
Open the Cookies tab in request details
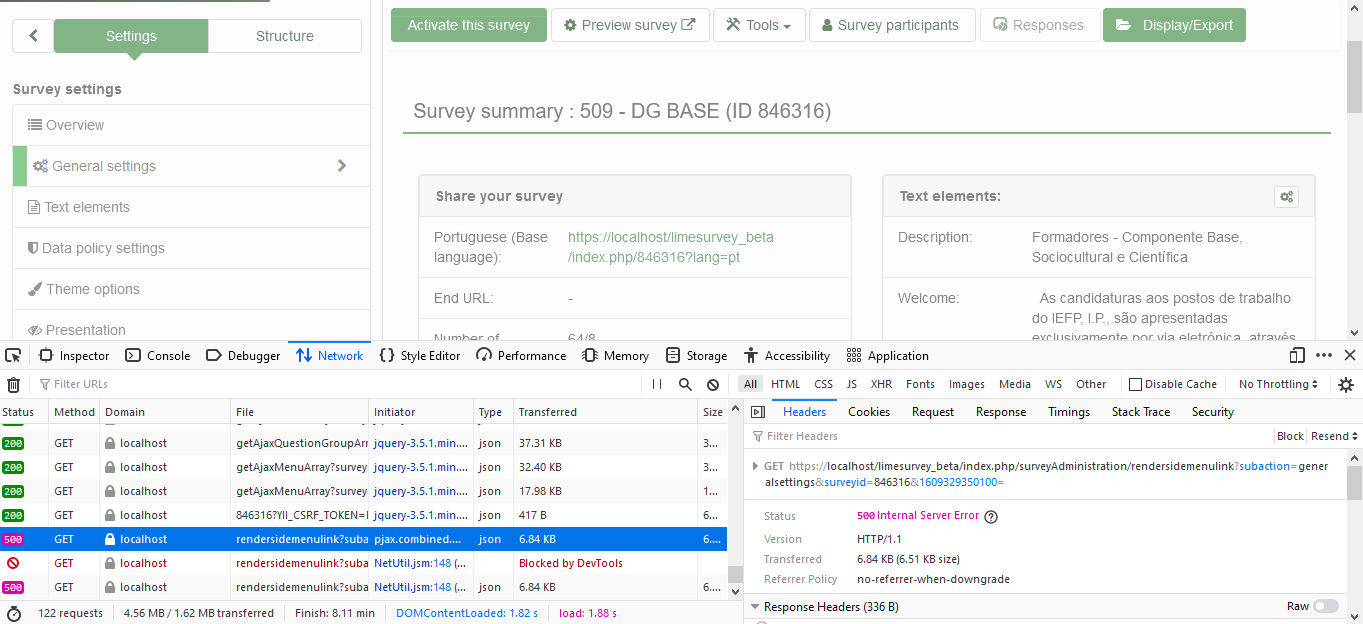[868, 412]
